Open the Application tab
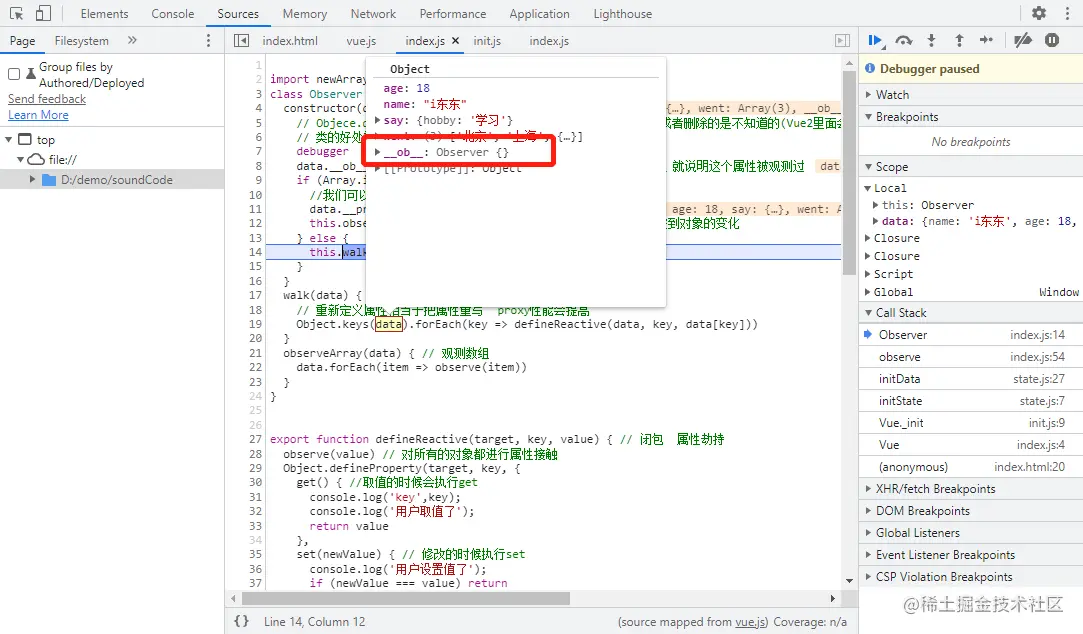This screenshot has height=634, width=1083. 539,14
